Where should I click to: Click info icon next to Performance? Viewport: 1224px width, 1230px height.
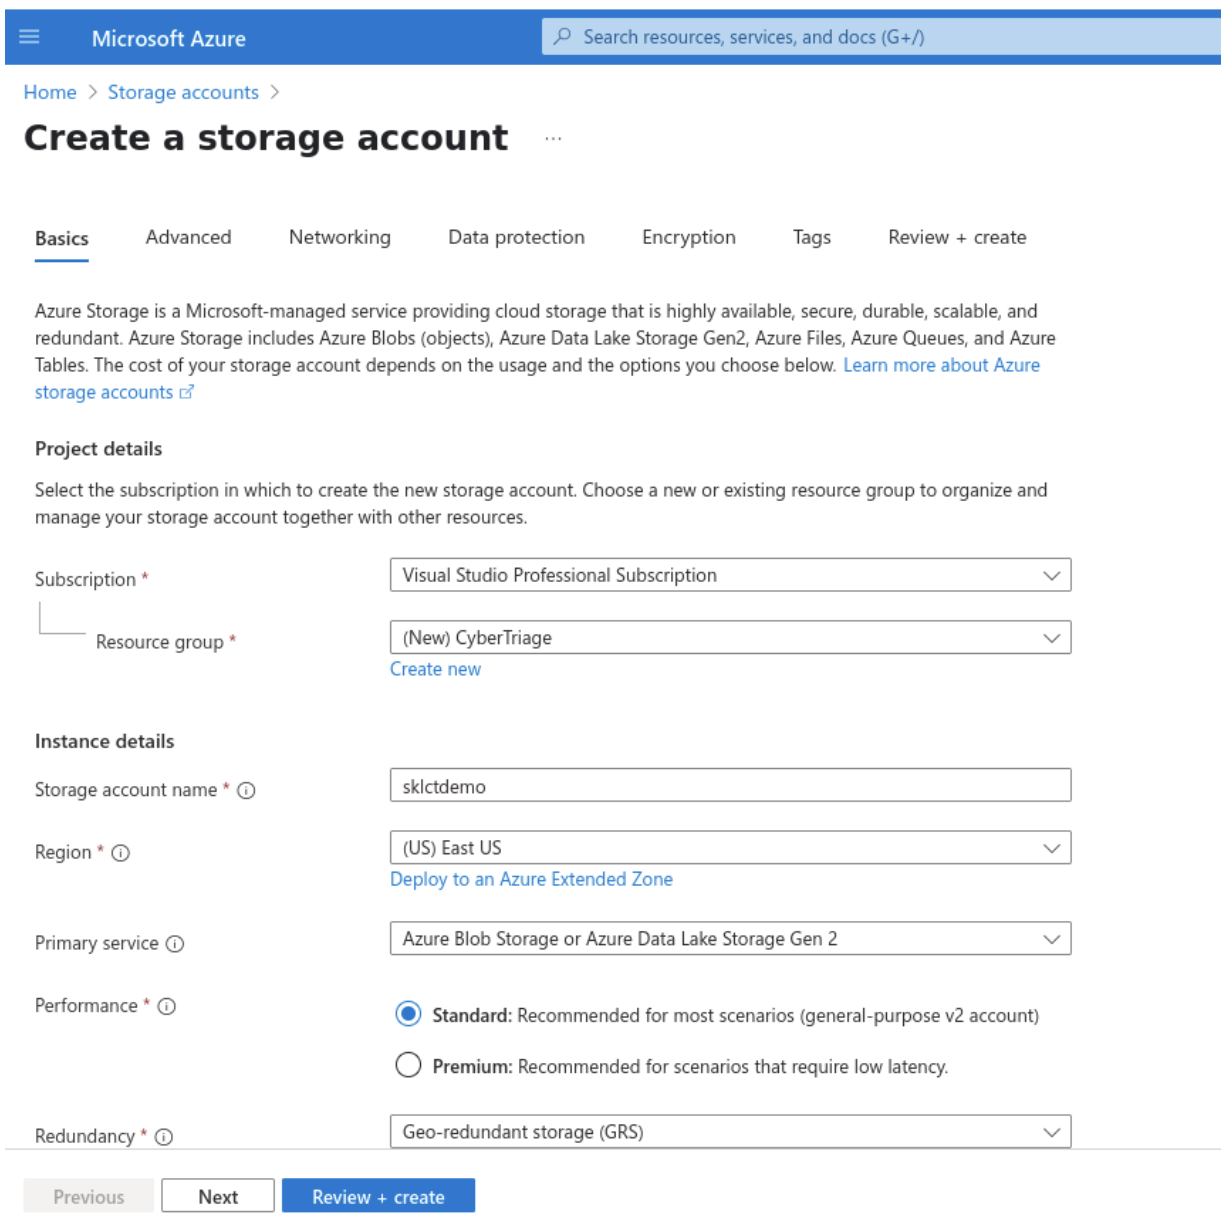point(167,1006)
